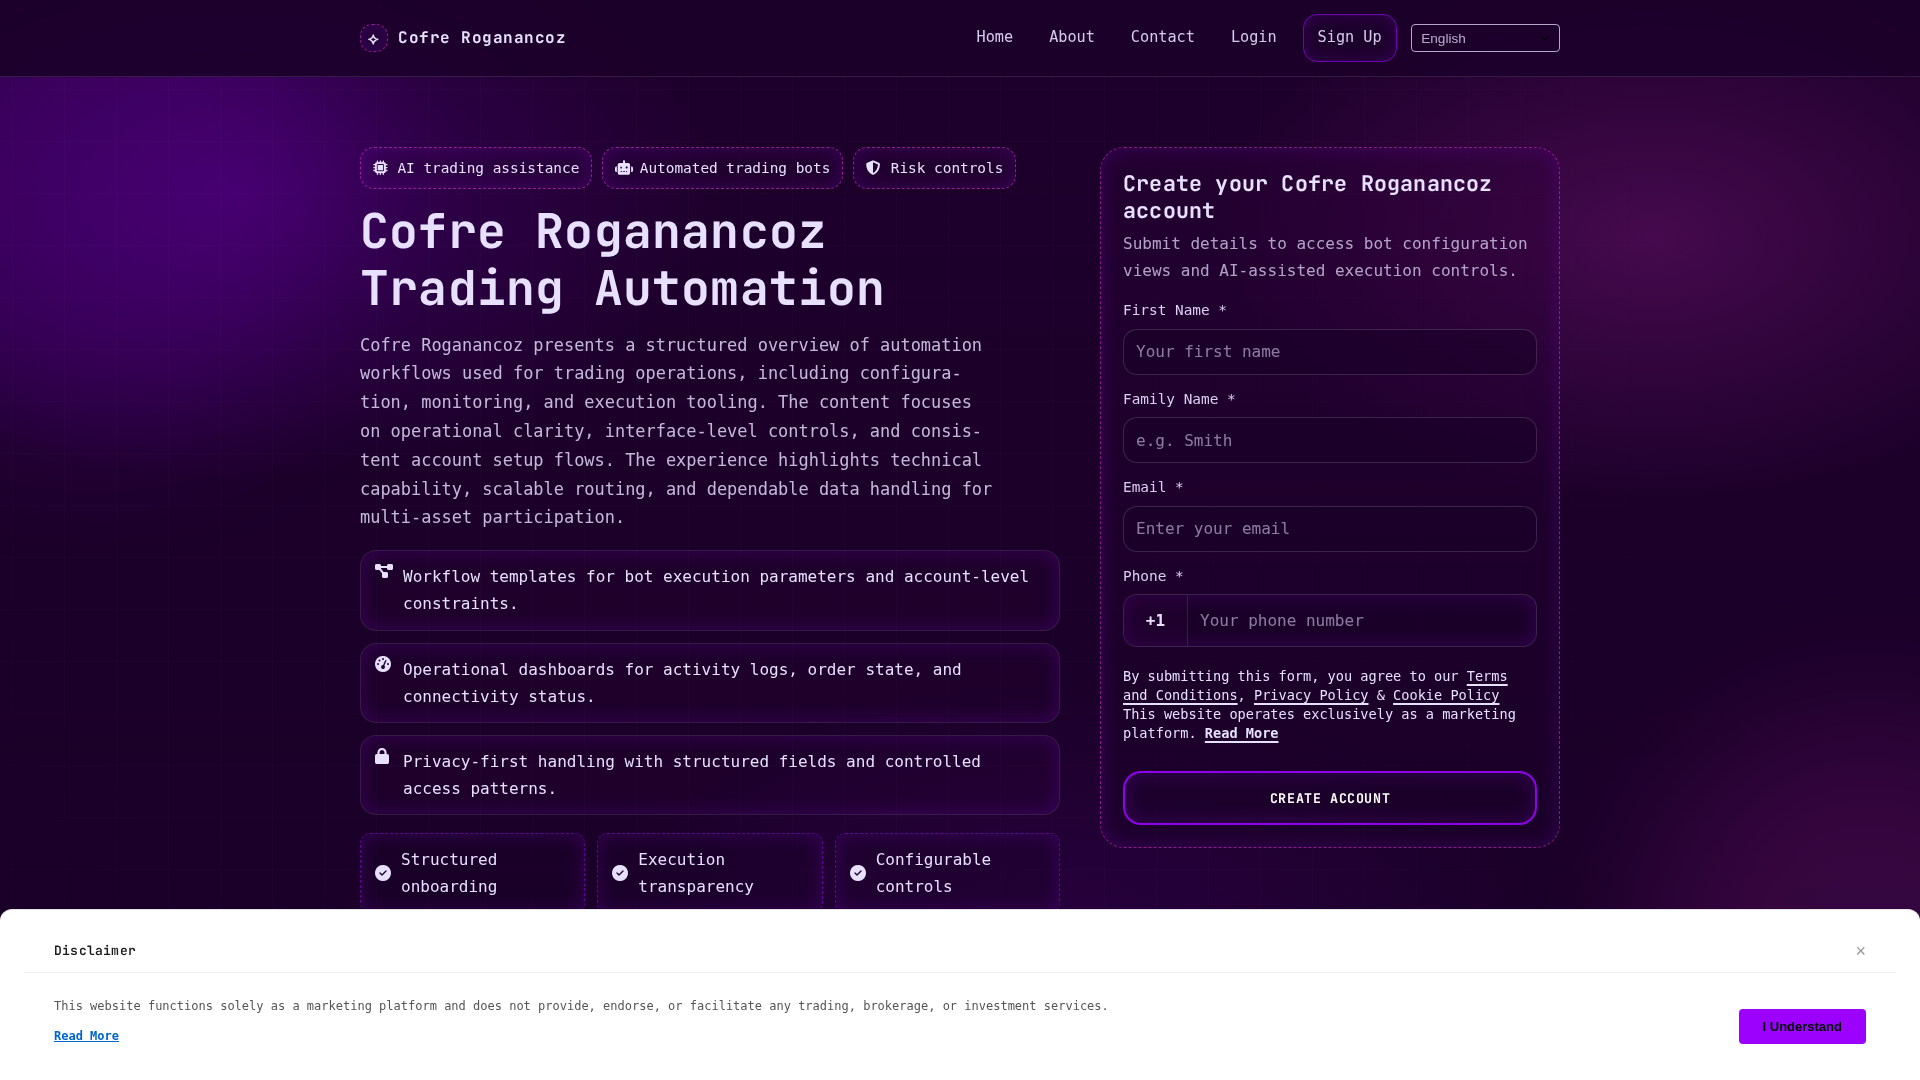Screen dimensions: 1920x1080
Task: Click the I Understand button
Action: (1802, 1026)
